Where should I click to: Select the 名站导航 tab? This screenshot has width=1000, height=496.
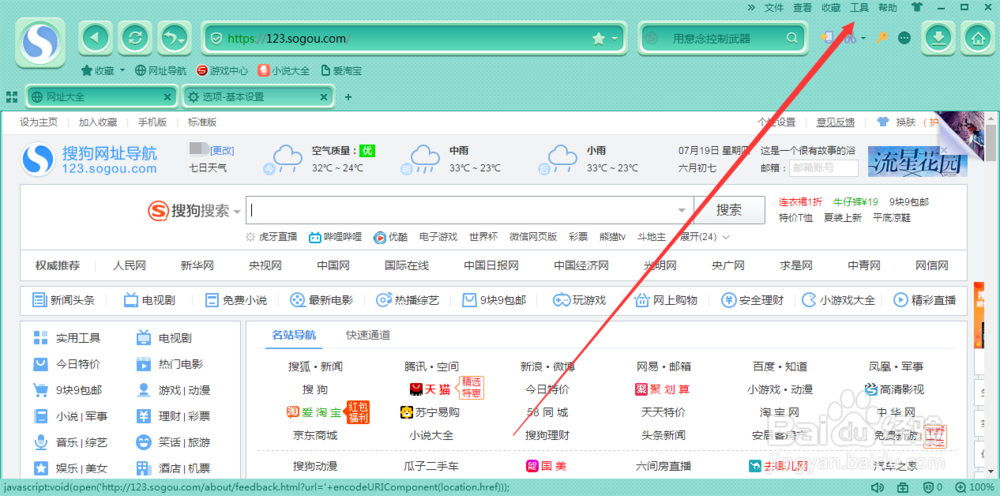[x=293, y=335]
